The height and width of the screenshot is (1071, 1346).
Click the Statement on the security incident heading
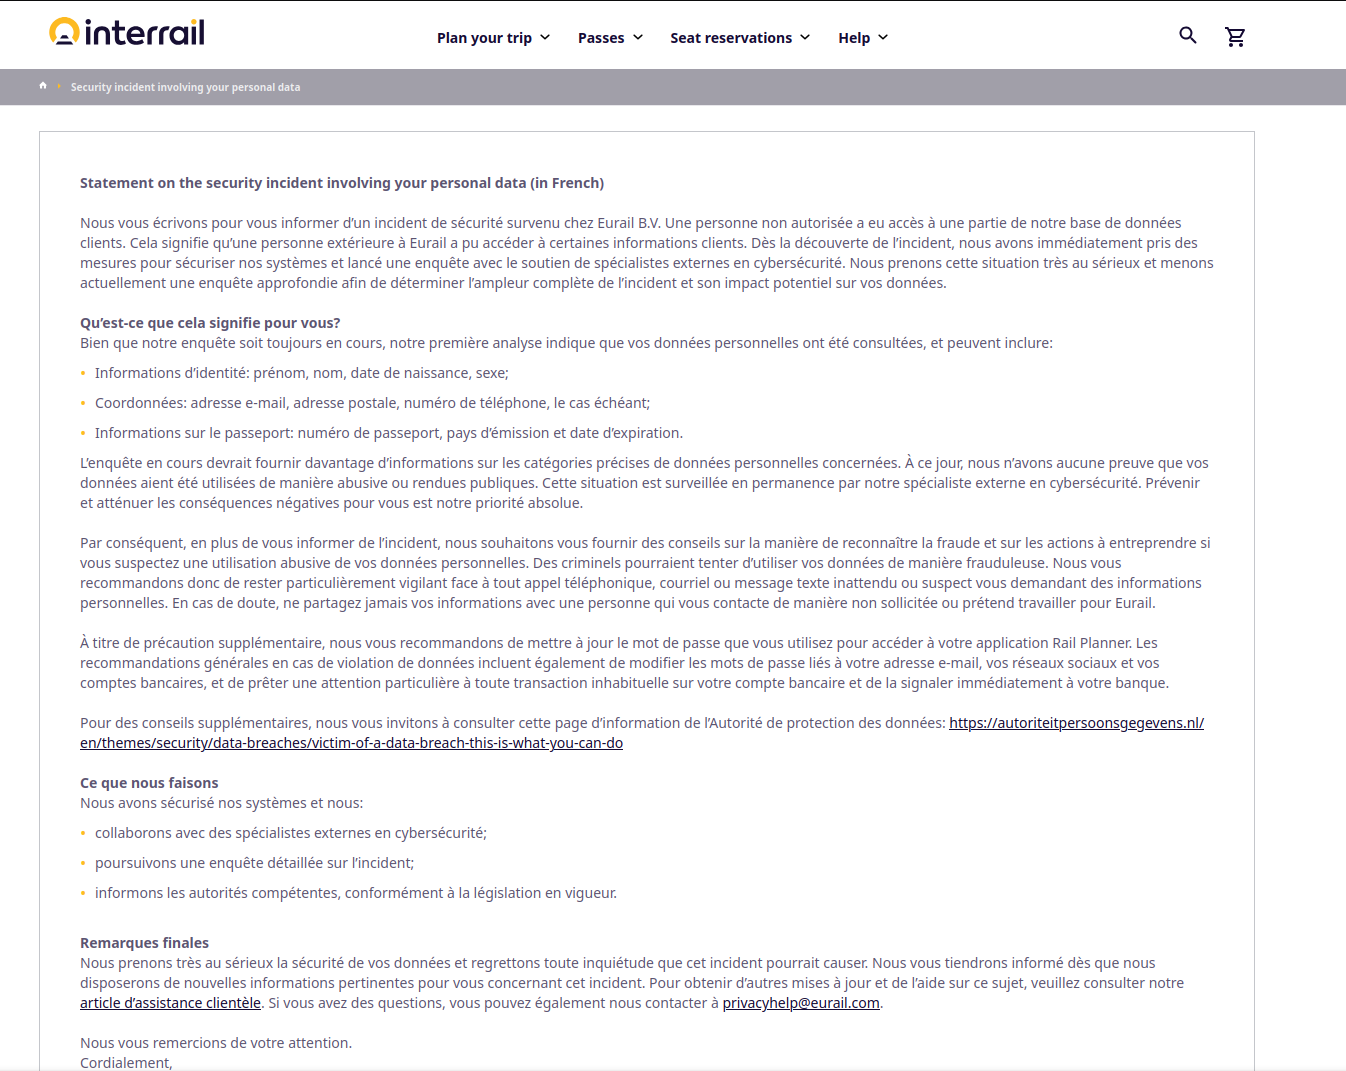point(342,183)
